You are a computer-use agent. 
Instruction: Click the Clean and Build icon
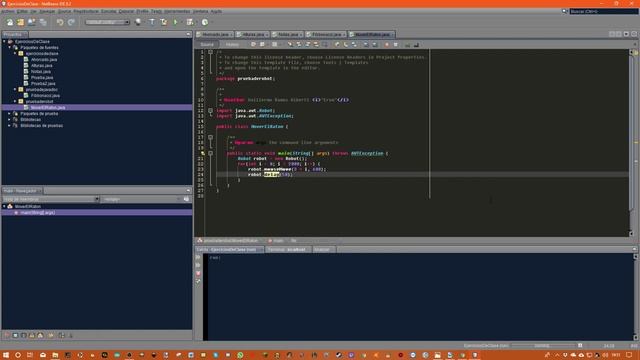pyautogui.click(x=163, y=22)
